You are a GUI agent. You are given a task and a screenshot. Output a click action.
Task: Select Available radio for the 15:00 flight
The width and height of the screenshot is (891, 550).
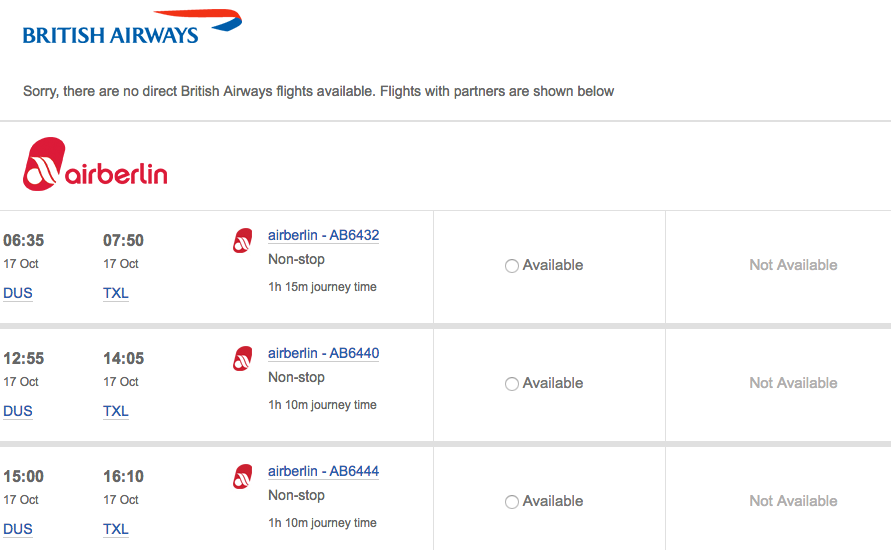click(x=512, y=502)
